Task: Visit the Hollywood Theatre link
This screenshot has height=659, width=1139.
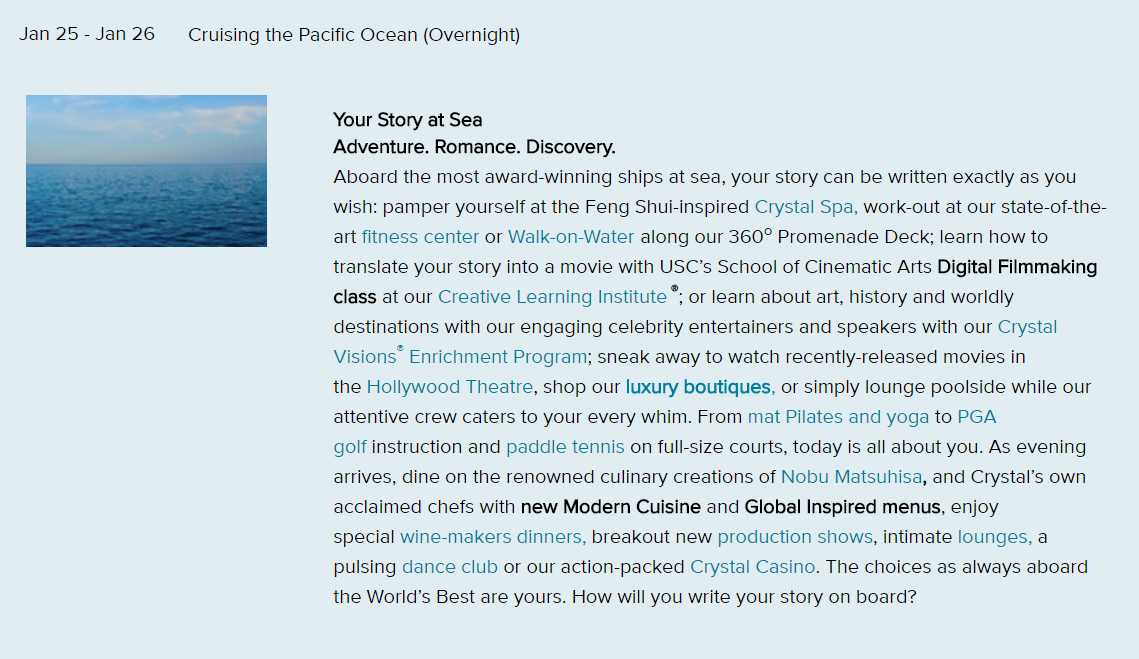Action: 450,387
